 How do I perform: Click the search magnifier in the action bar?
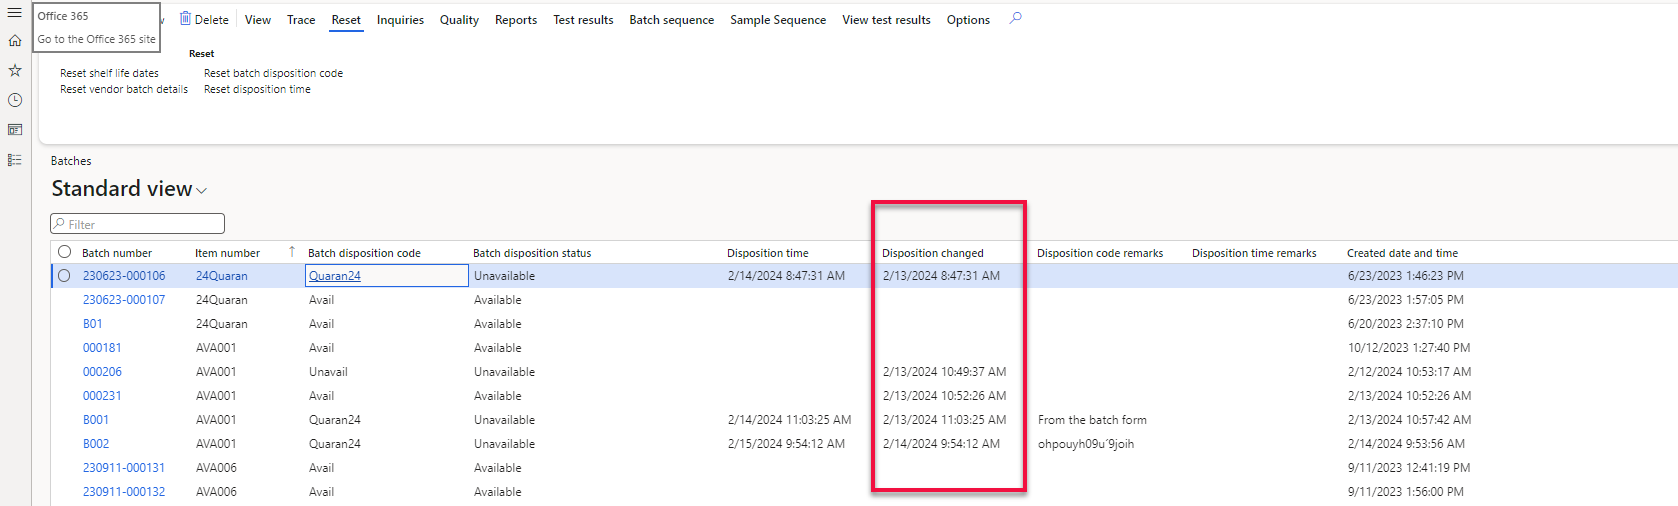(1016, 18)
